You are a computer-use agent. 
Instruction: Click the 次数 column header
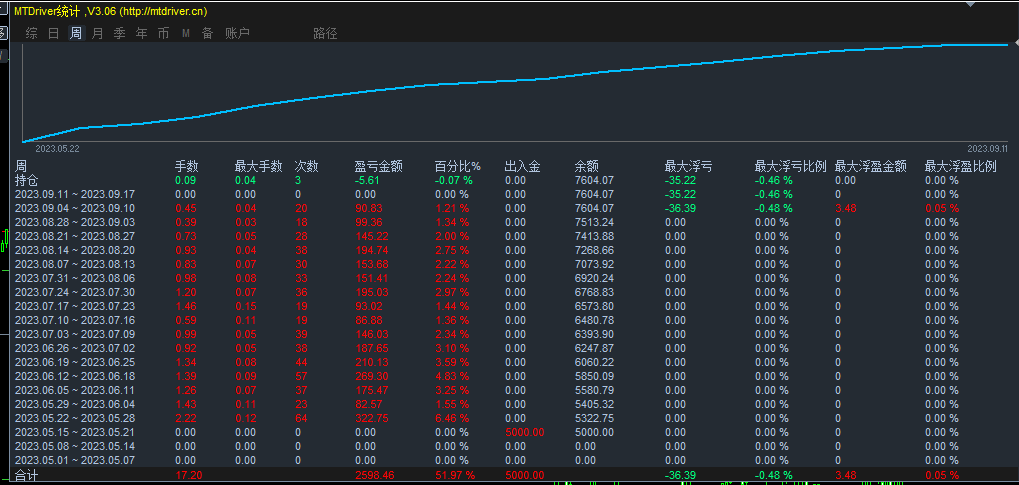[307, 166]
